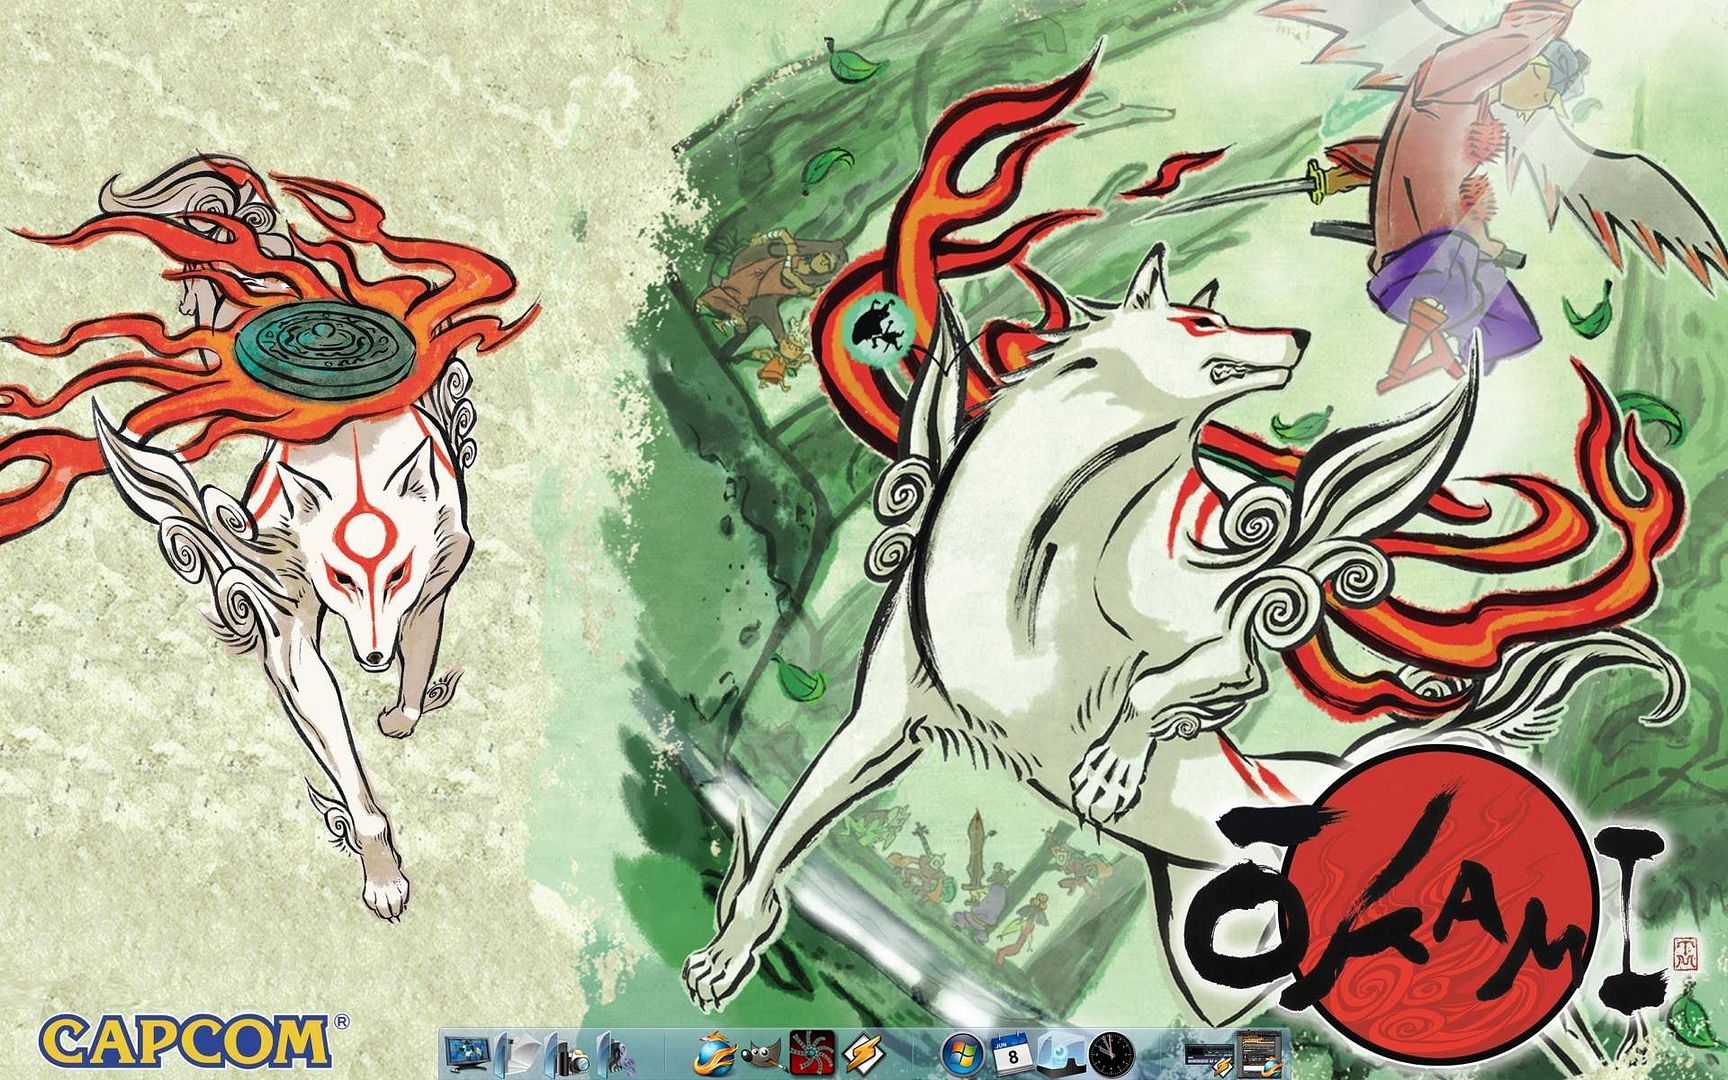
Task: Open the red spiral tentacle app icon
Action: [812, 1053]
